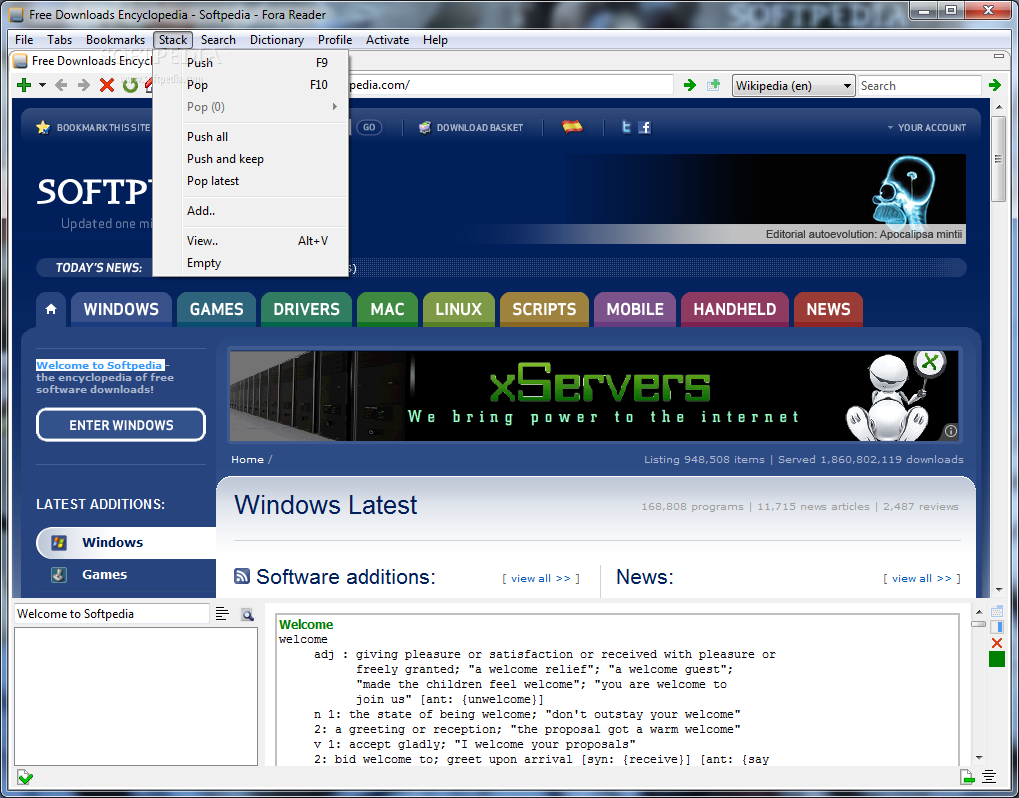Viewport: 1019px width, 798px height.
Task: Click the Home breadcrumb link
Action: point(247,459)
